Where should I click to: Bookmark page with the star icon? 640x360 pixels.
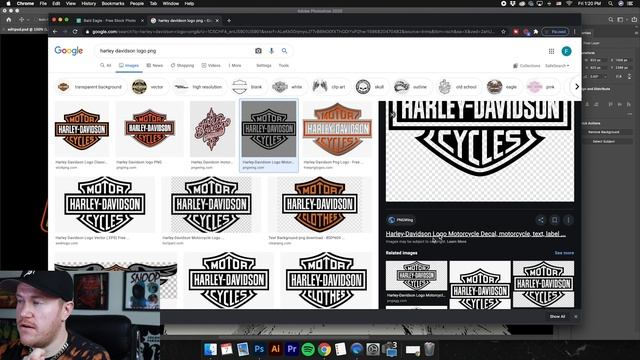pos(503,31)
